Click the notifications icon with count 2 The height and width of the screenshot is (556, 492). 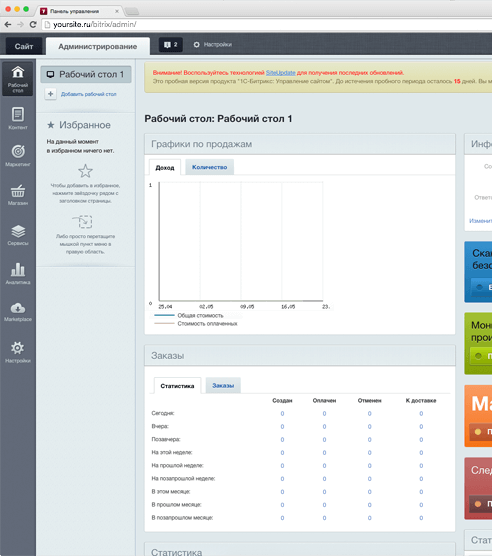(170, 45)
